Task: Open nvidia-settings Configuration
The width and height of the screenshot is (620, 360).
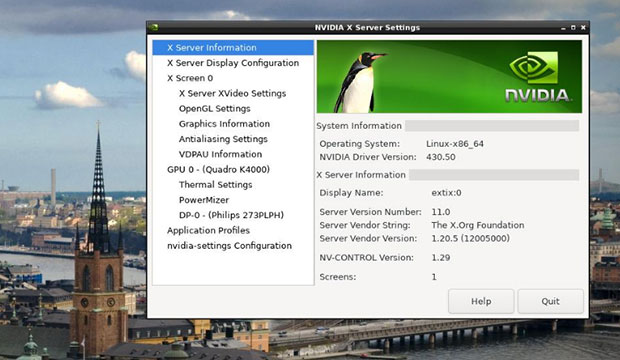Action: coord(229,246)
